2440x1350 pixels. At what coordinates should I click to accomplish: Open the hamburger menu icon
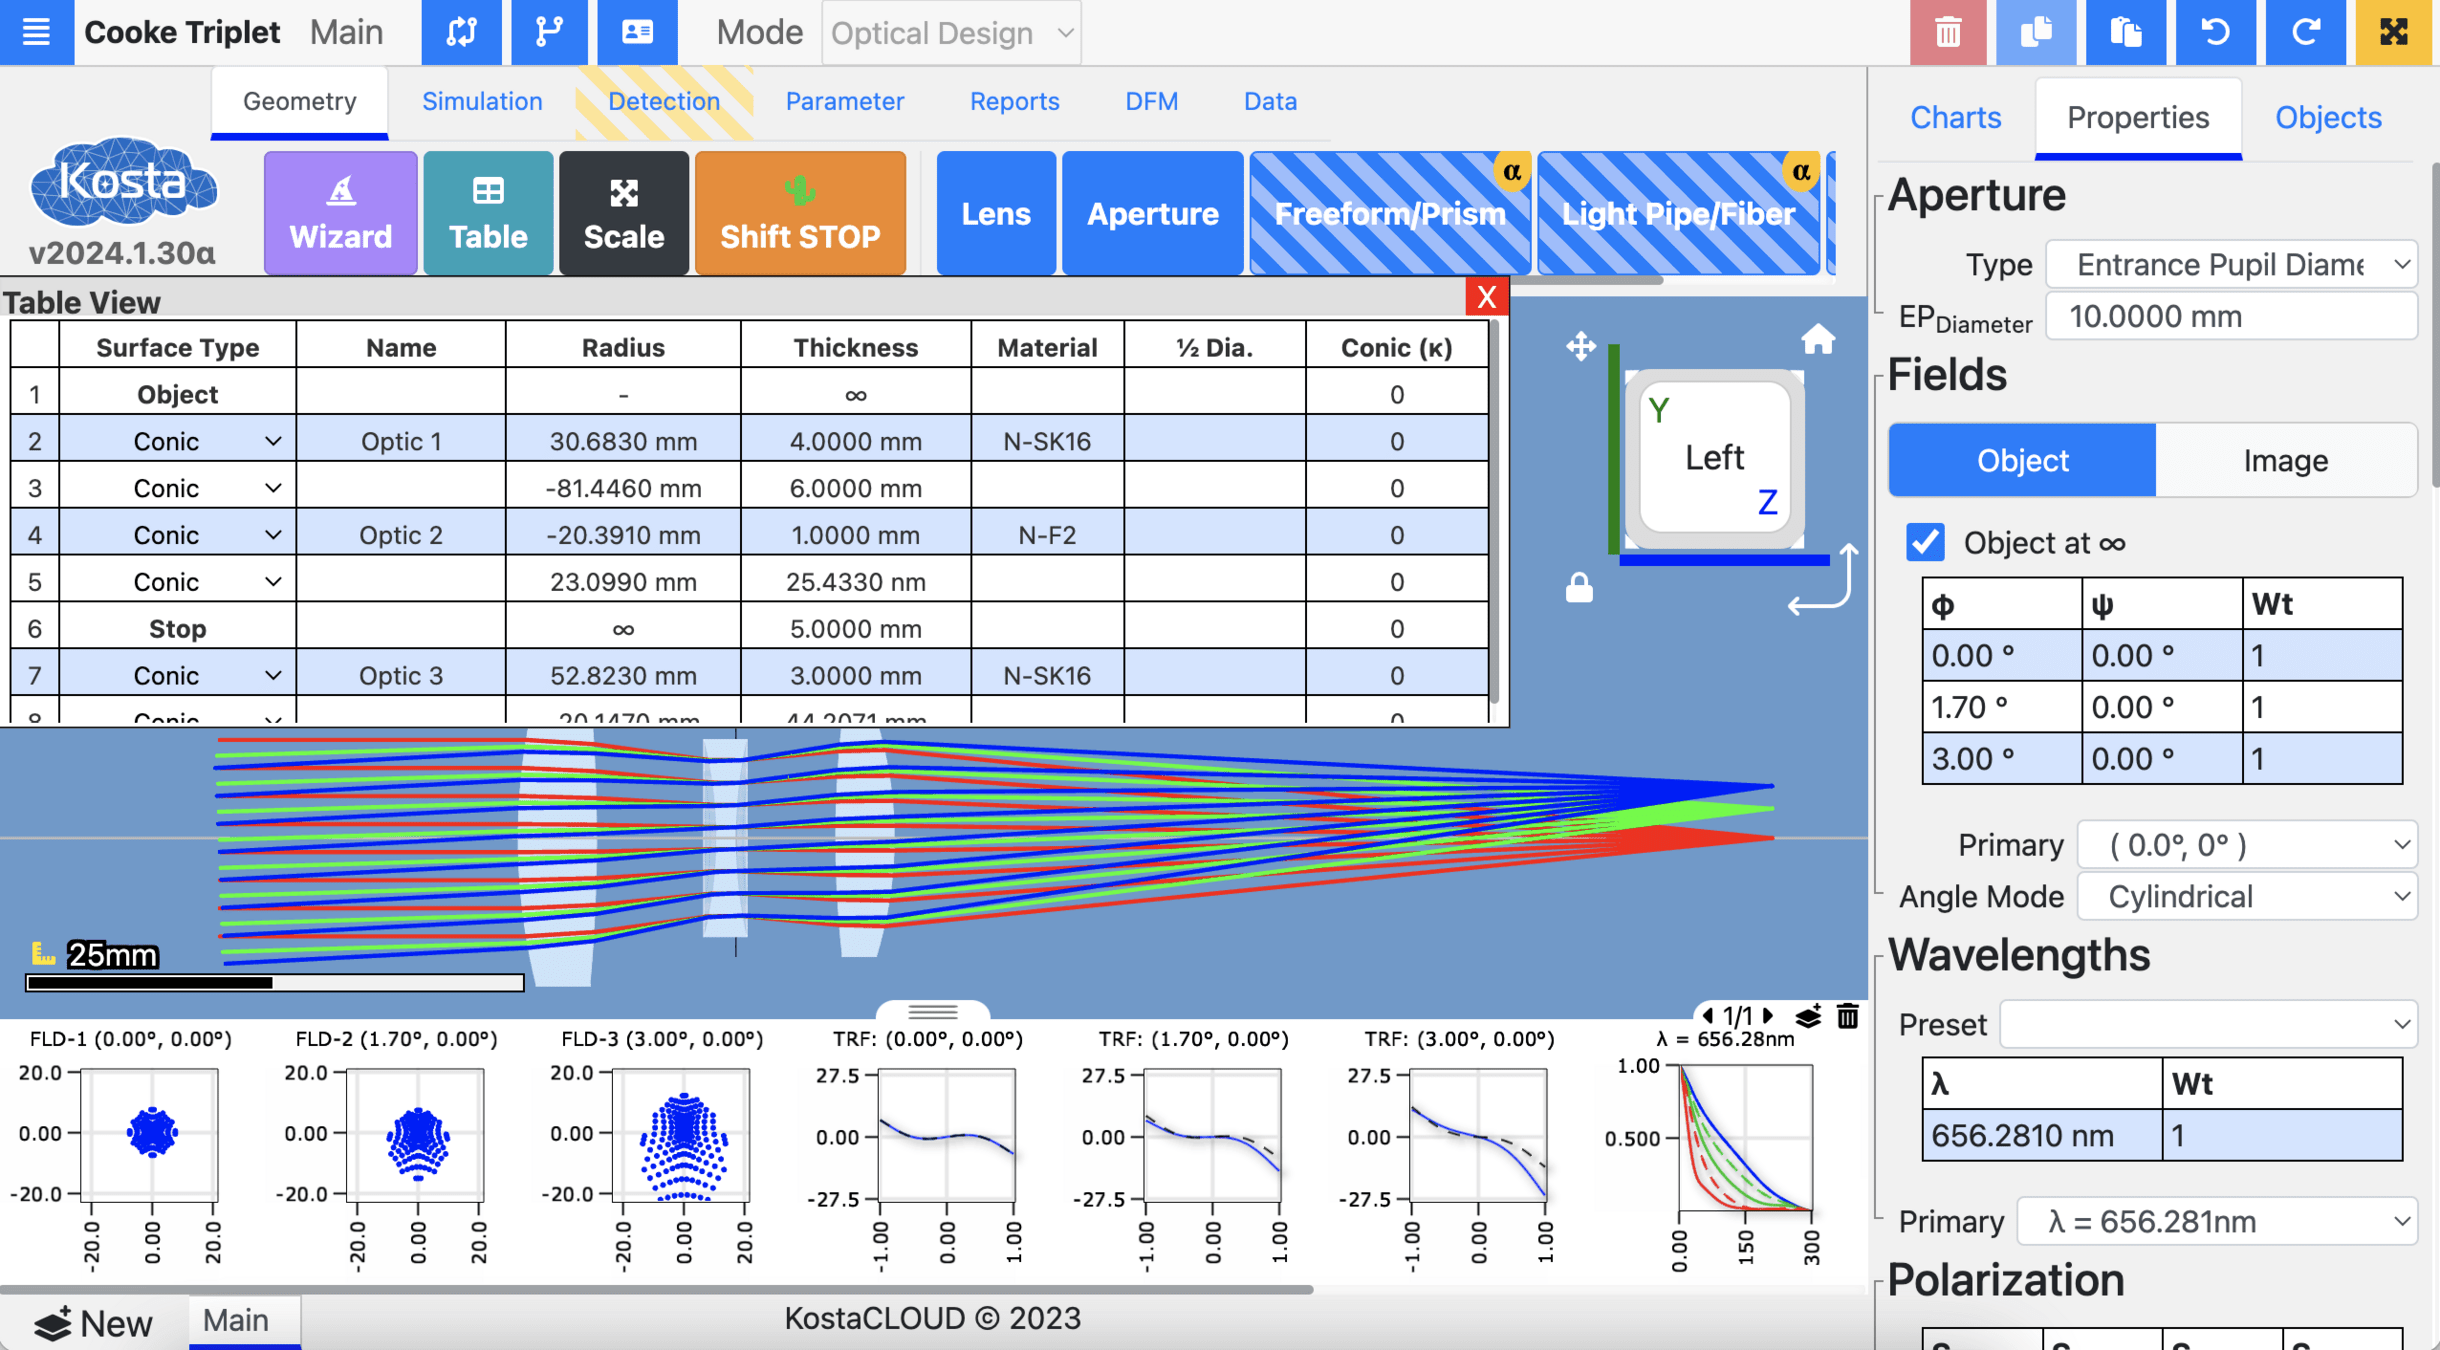[x=36, y=32]
